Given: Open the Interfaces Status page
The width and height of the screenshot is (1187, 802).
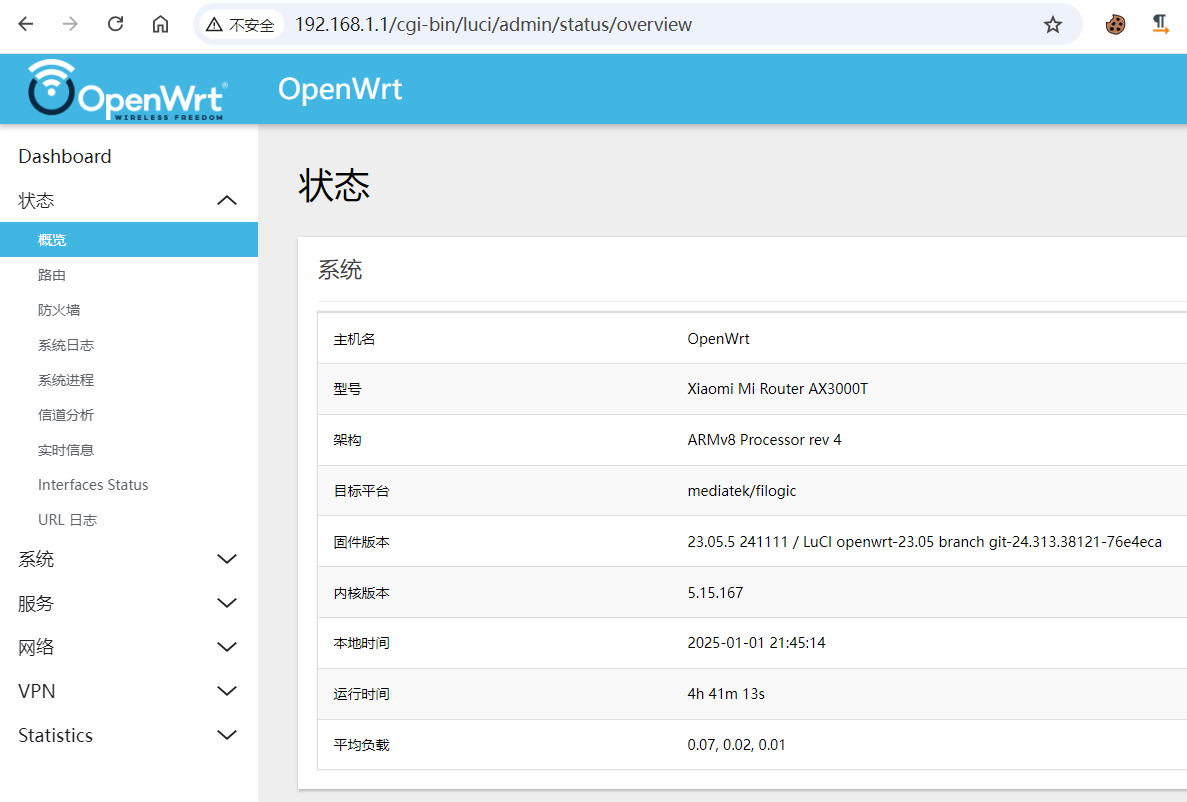Looking at the screenshot, I should [x=93, y=485].
